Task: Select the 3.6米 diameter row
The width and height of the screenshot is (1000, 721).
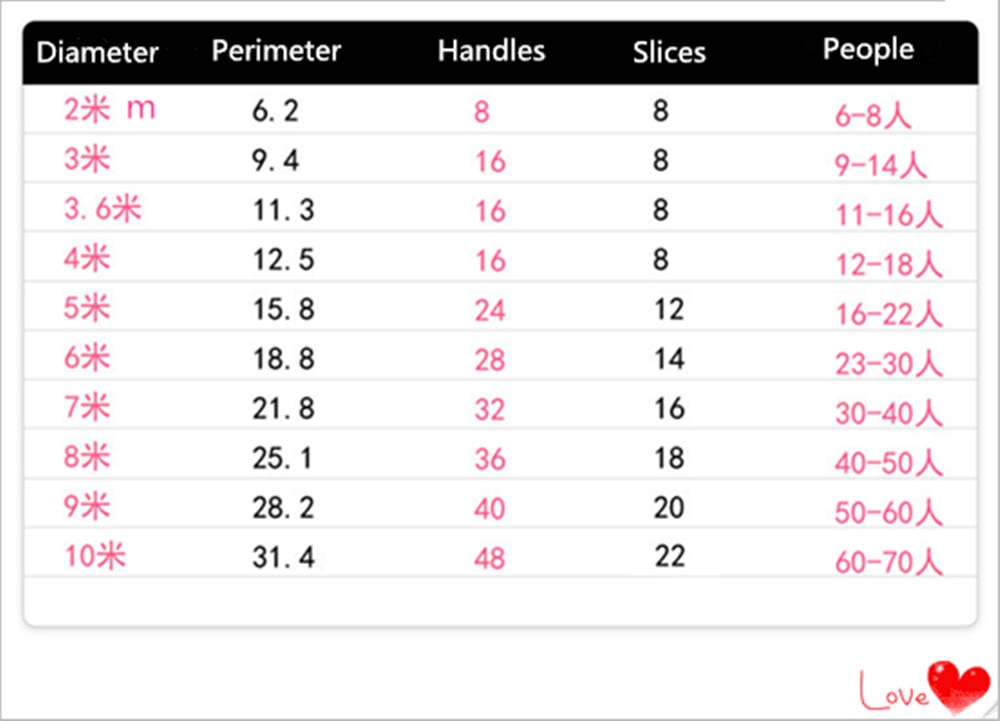Action: point(500,208)
